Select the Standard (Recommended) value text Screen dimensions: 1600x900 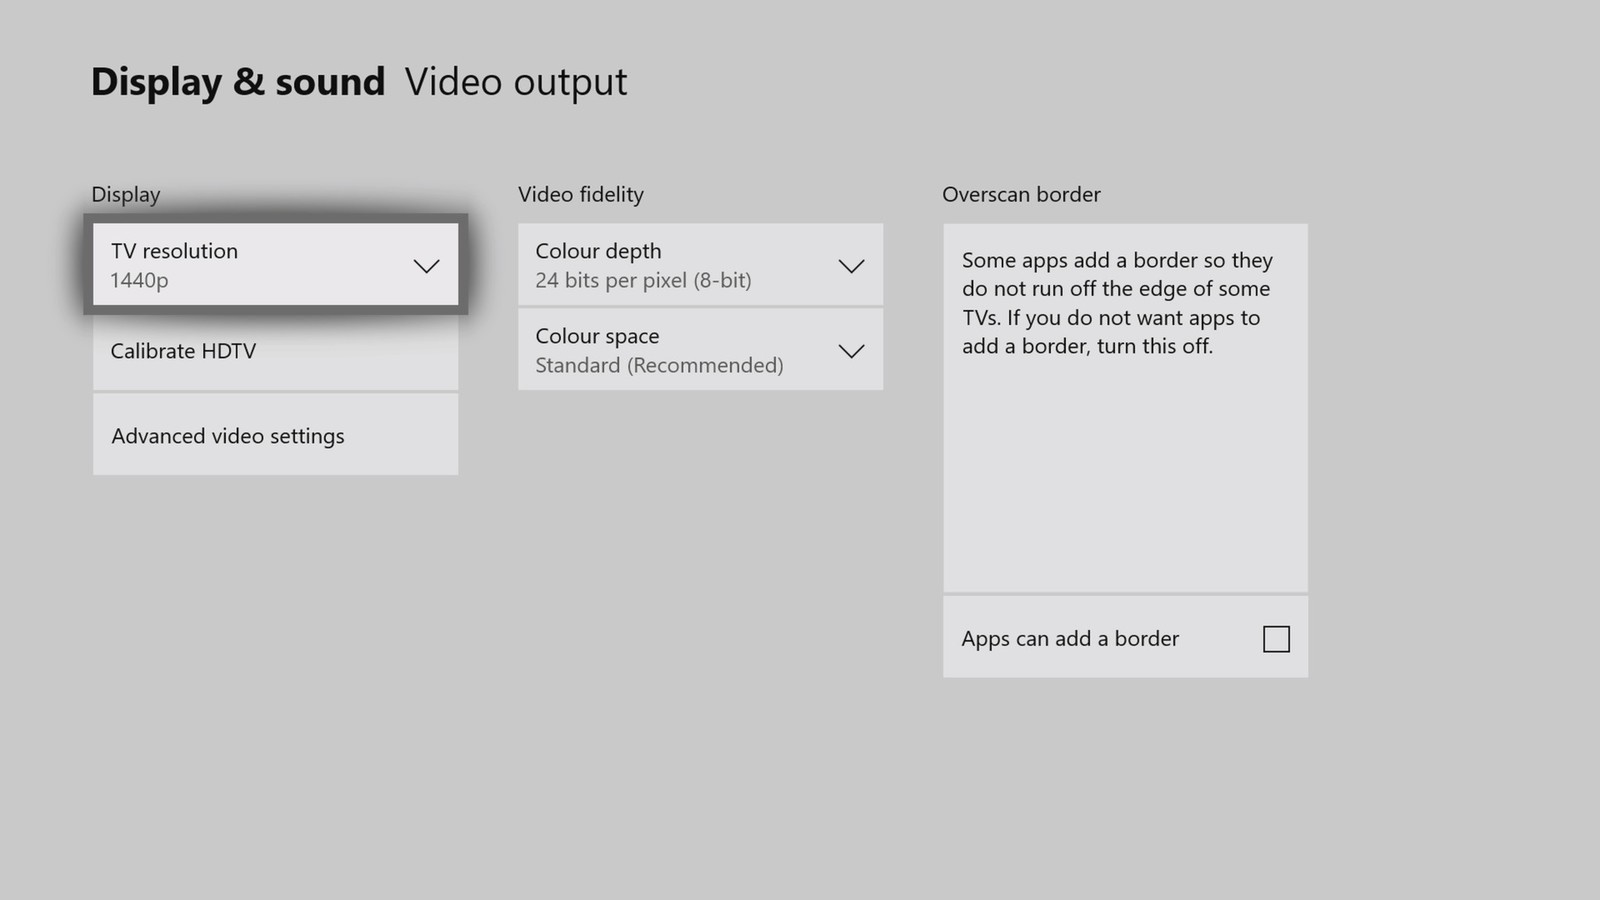point(659,366)
